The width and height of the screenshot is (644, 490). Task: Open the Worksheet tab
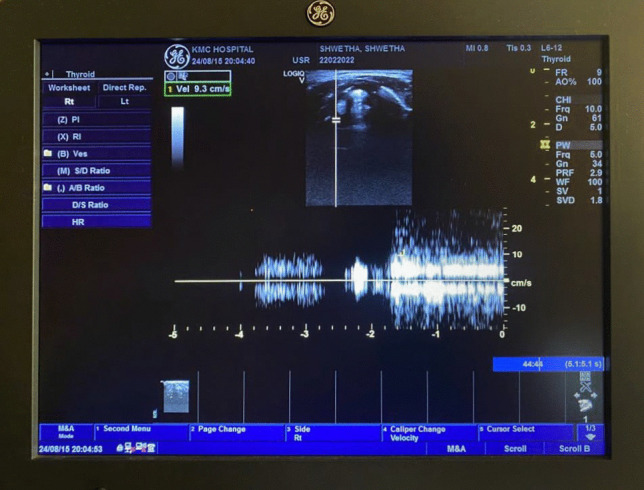point(69,88)
